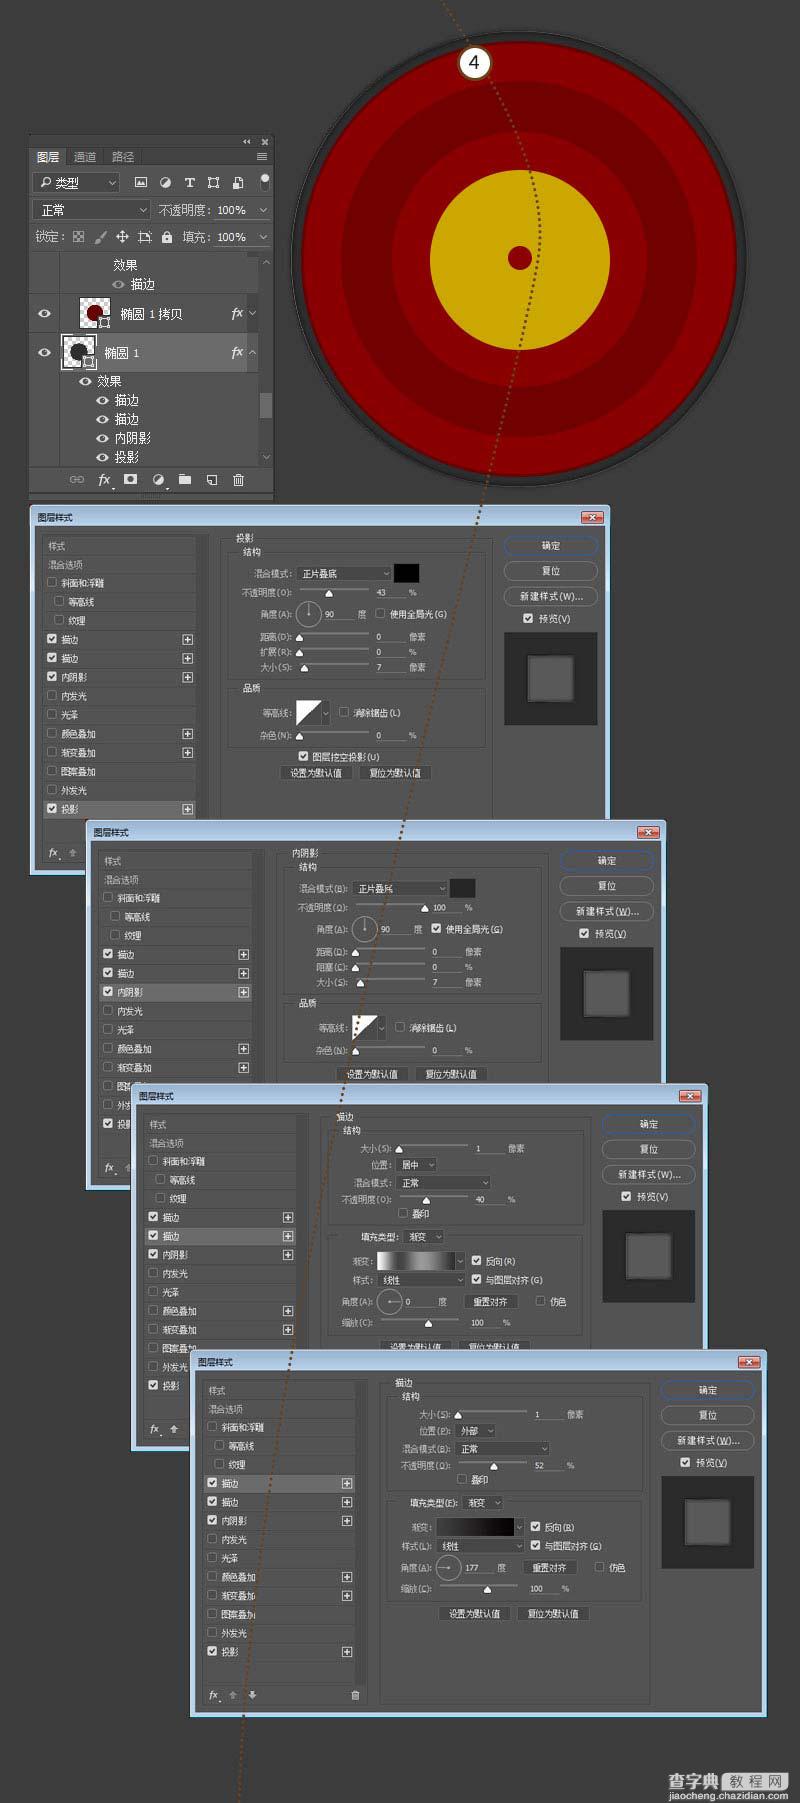This screenshot has height=1803, width=800.
Task: Click lock image pixels brush icon
Action: (100, 237)
